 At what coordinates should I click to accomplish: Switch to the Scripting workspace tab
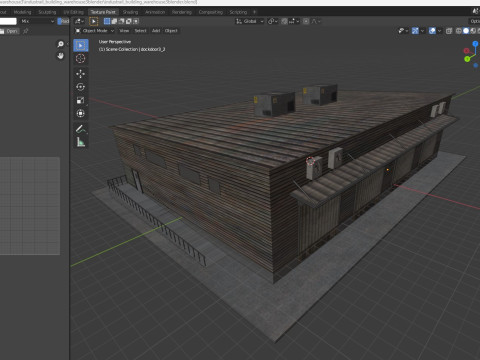[238, 12]
